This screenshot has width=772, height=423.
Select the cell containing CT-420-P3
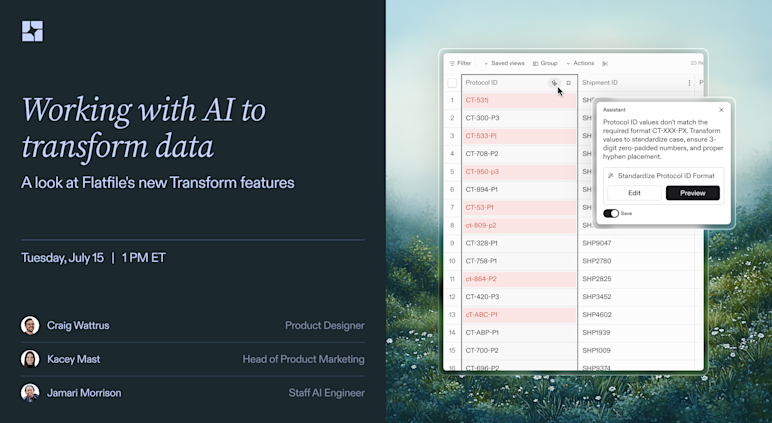pyautogui.click(x=519, y=296)
